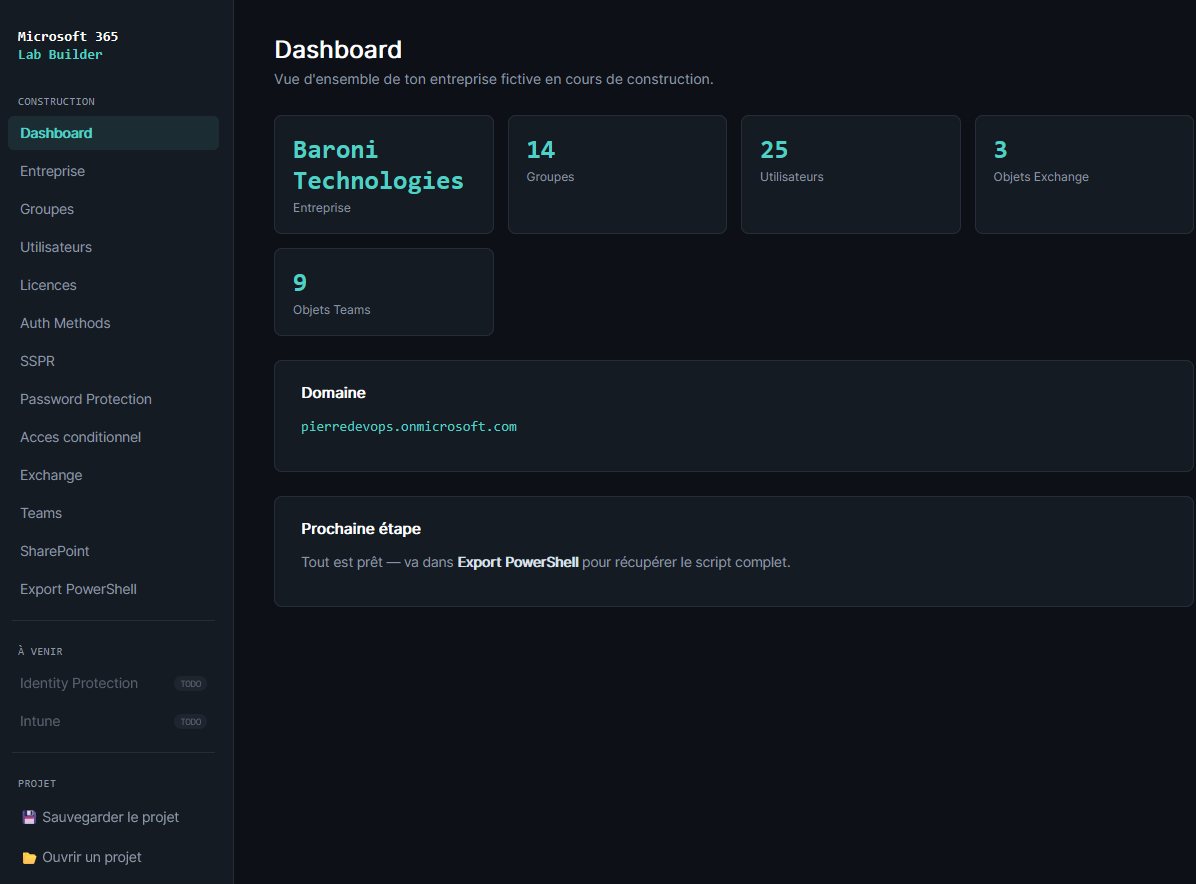The width and height of the screenshot is (1196, 884).
Task: Click the TODO badge next to Intune
Action: pos(191,722)
